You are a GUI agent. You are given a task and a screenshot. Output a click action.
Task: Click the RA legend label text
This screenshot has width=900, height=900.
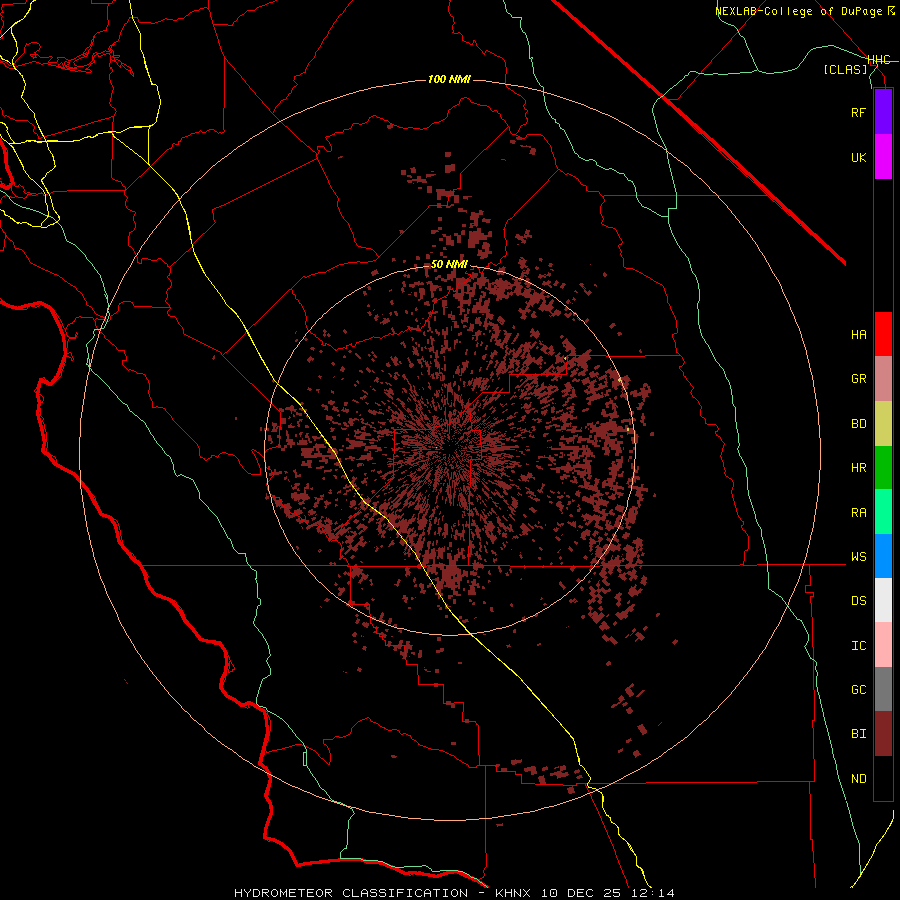[x=858, y=513]
